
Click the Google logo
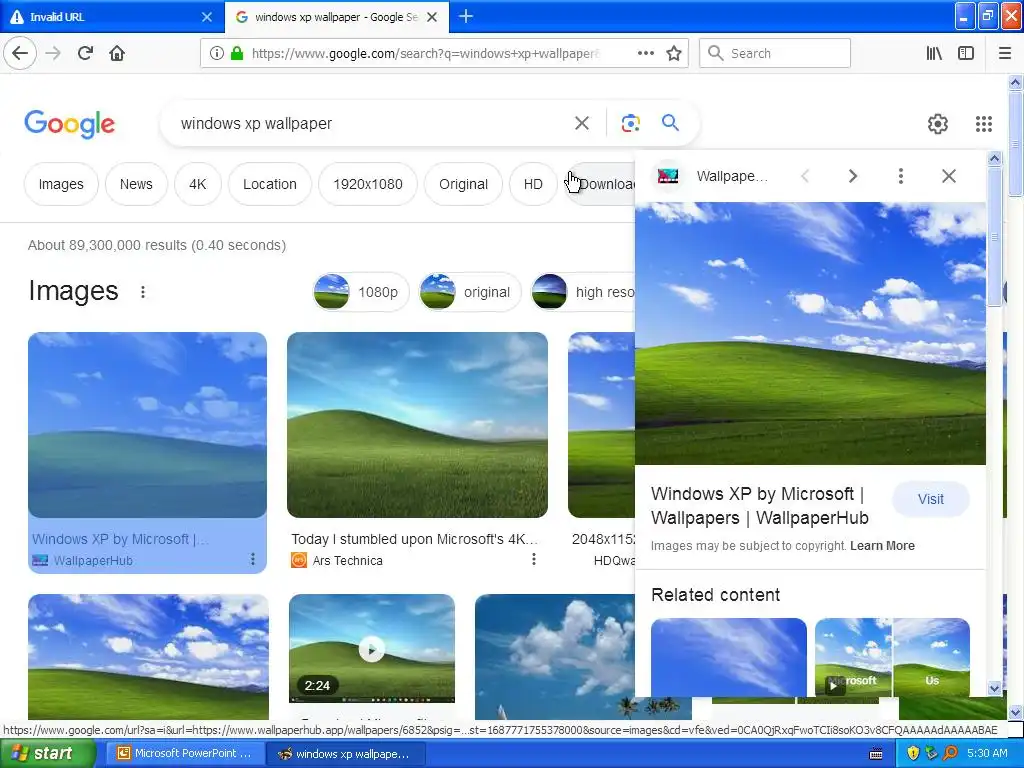click(x=69, y=124)
